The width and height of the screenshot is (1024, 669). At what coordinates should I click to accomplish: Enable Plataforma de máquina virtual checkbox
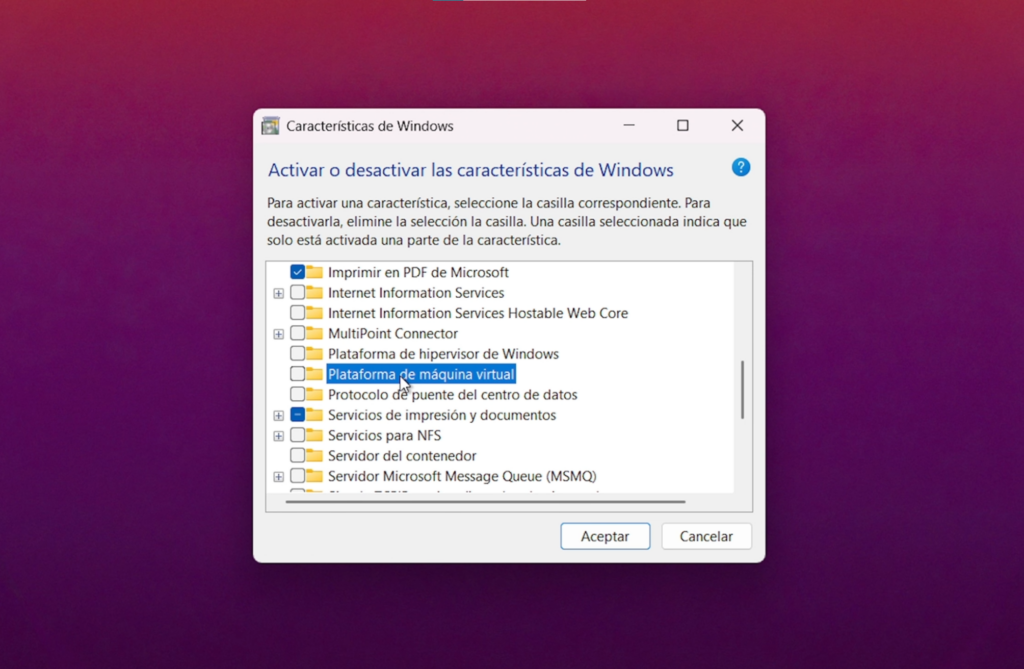(300, 374)
